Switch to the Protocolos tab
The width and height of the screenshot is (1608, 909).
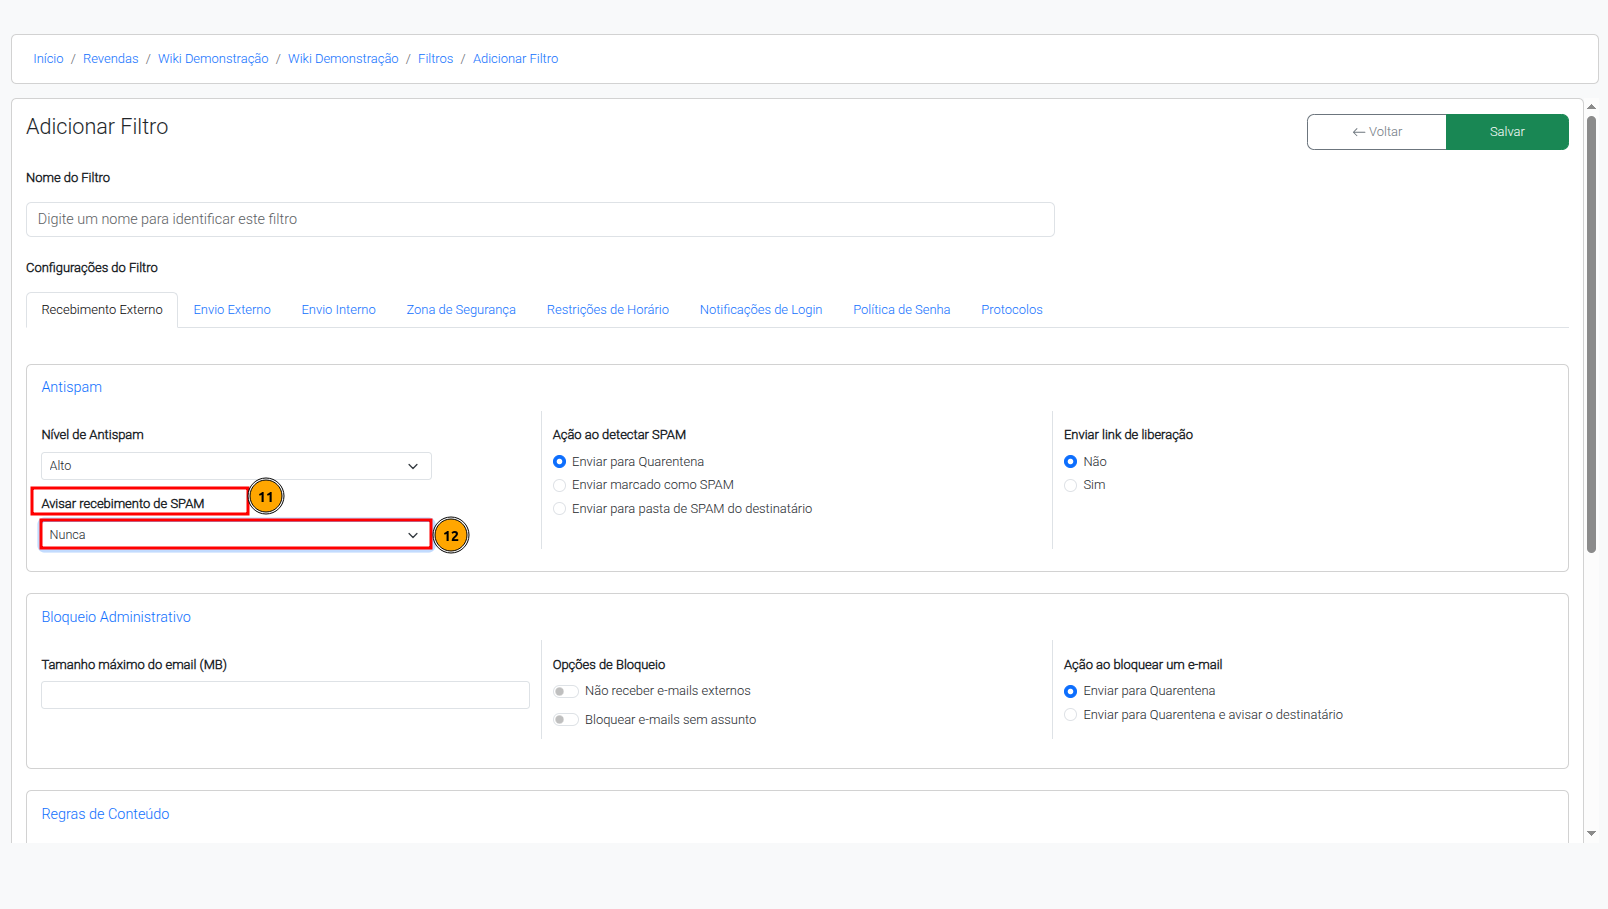tap(1012, 310)
